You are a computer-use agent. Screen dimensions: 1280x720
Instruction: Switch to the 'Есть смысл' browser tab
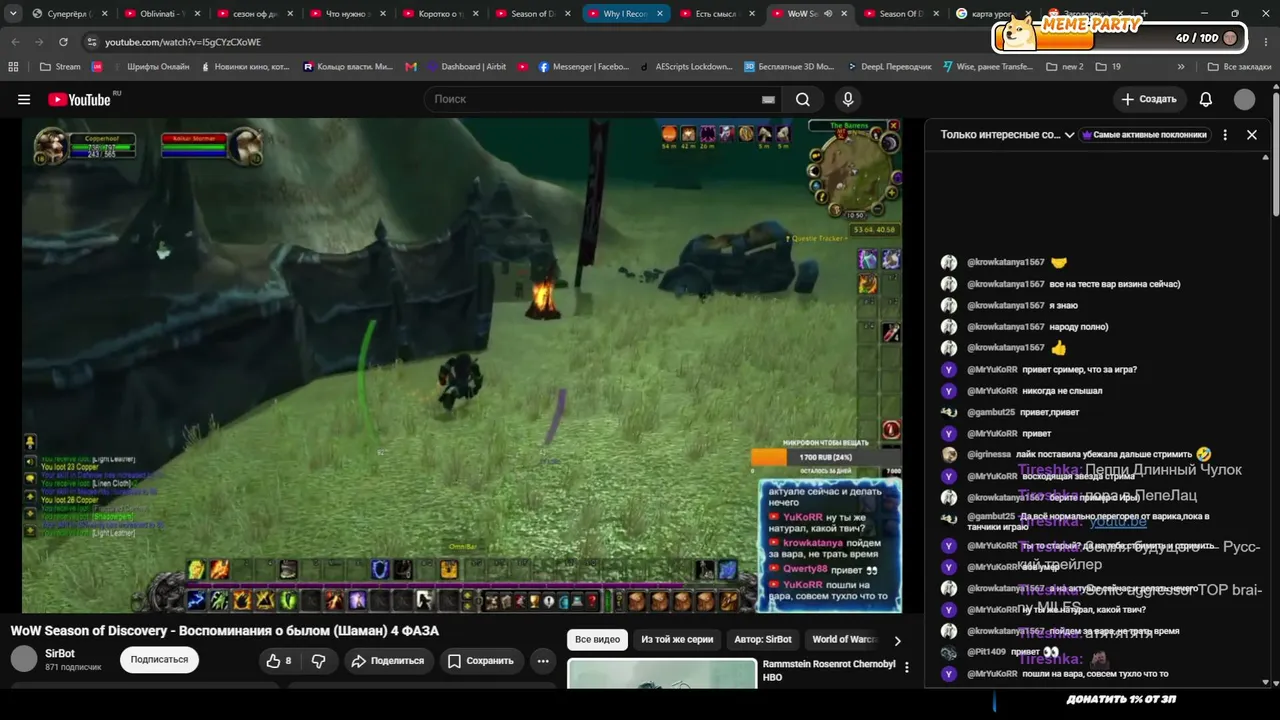pyautogui.click(x=716, y=14)
